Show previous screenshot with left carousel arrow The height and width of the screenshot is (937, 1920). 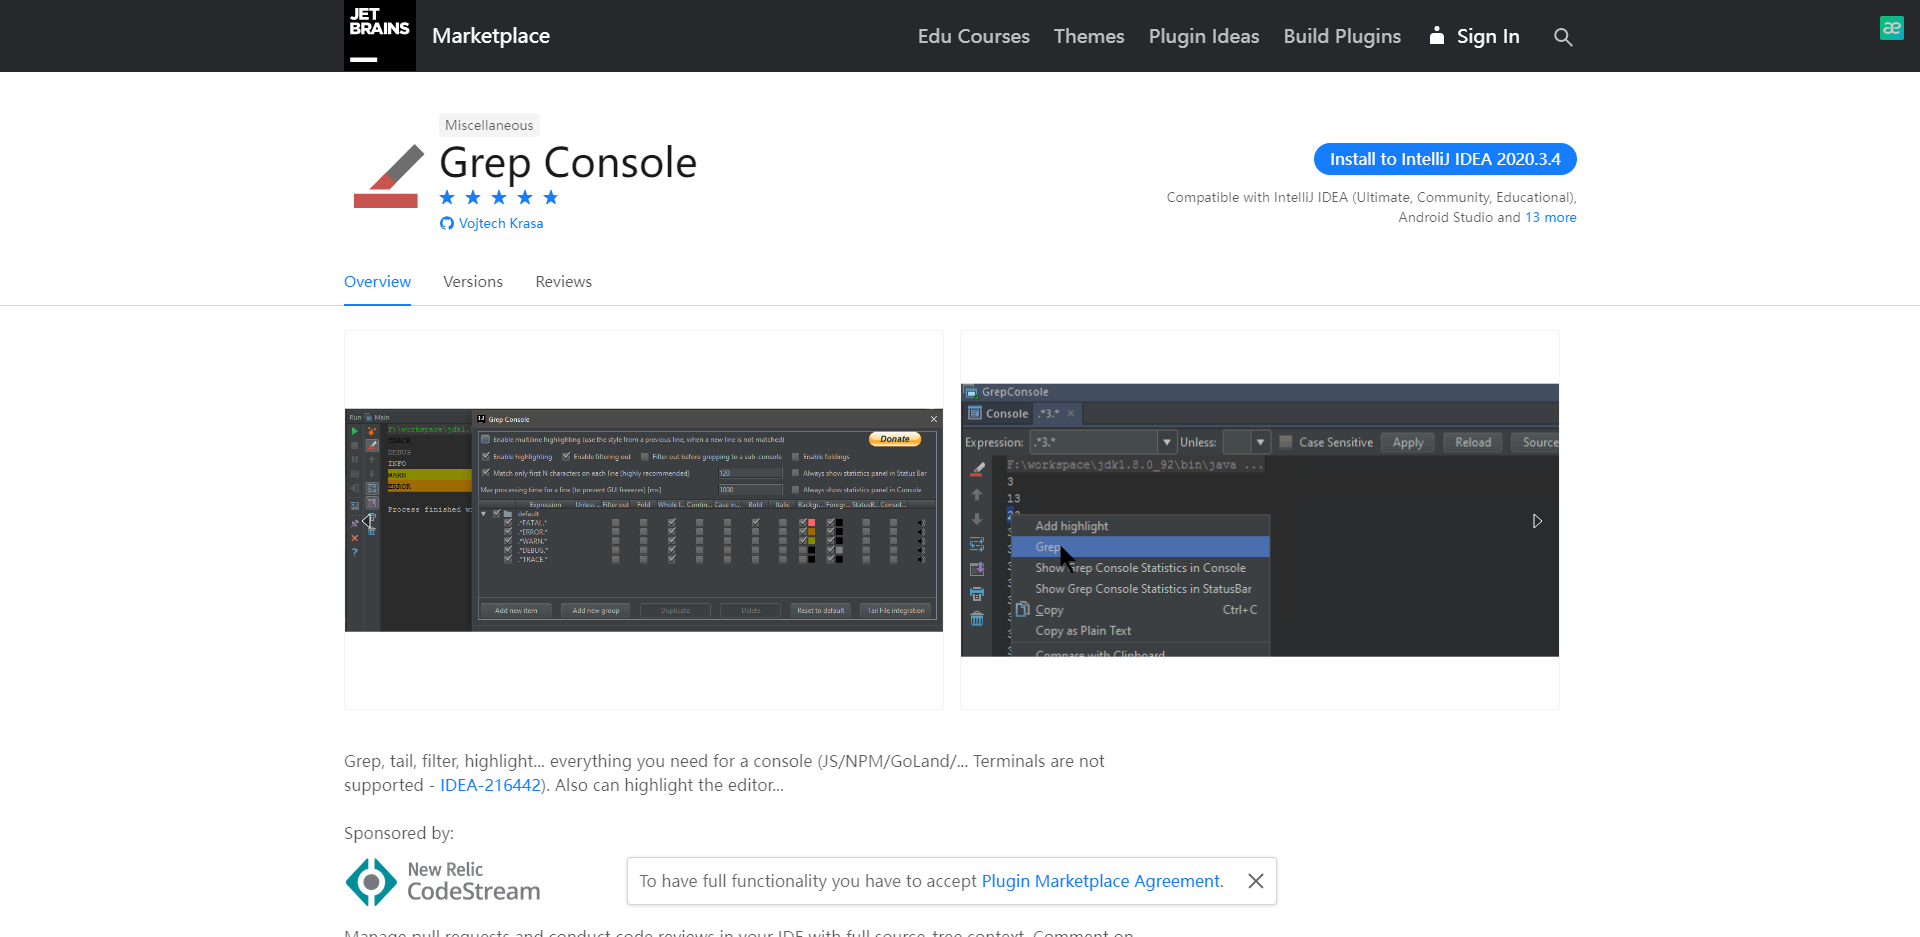[x=367, y=521]
